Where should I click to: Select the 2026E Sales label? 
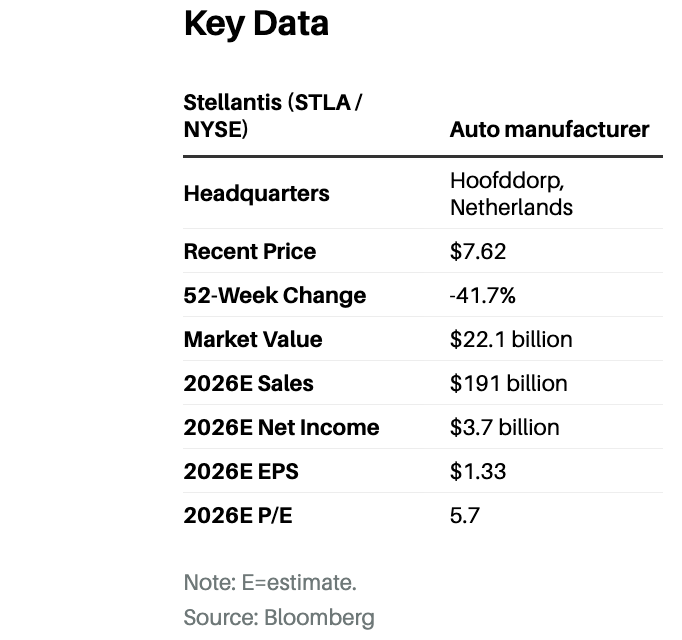pyautogui.click(x=248, y=384)
